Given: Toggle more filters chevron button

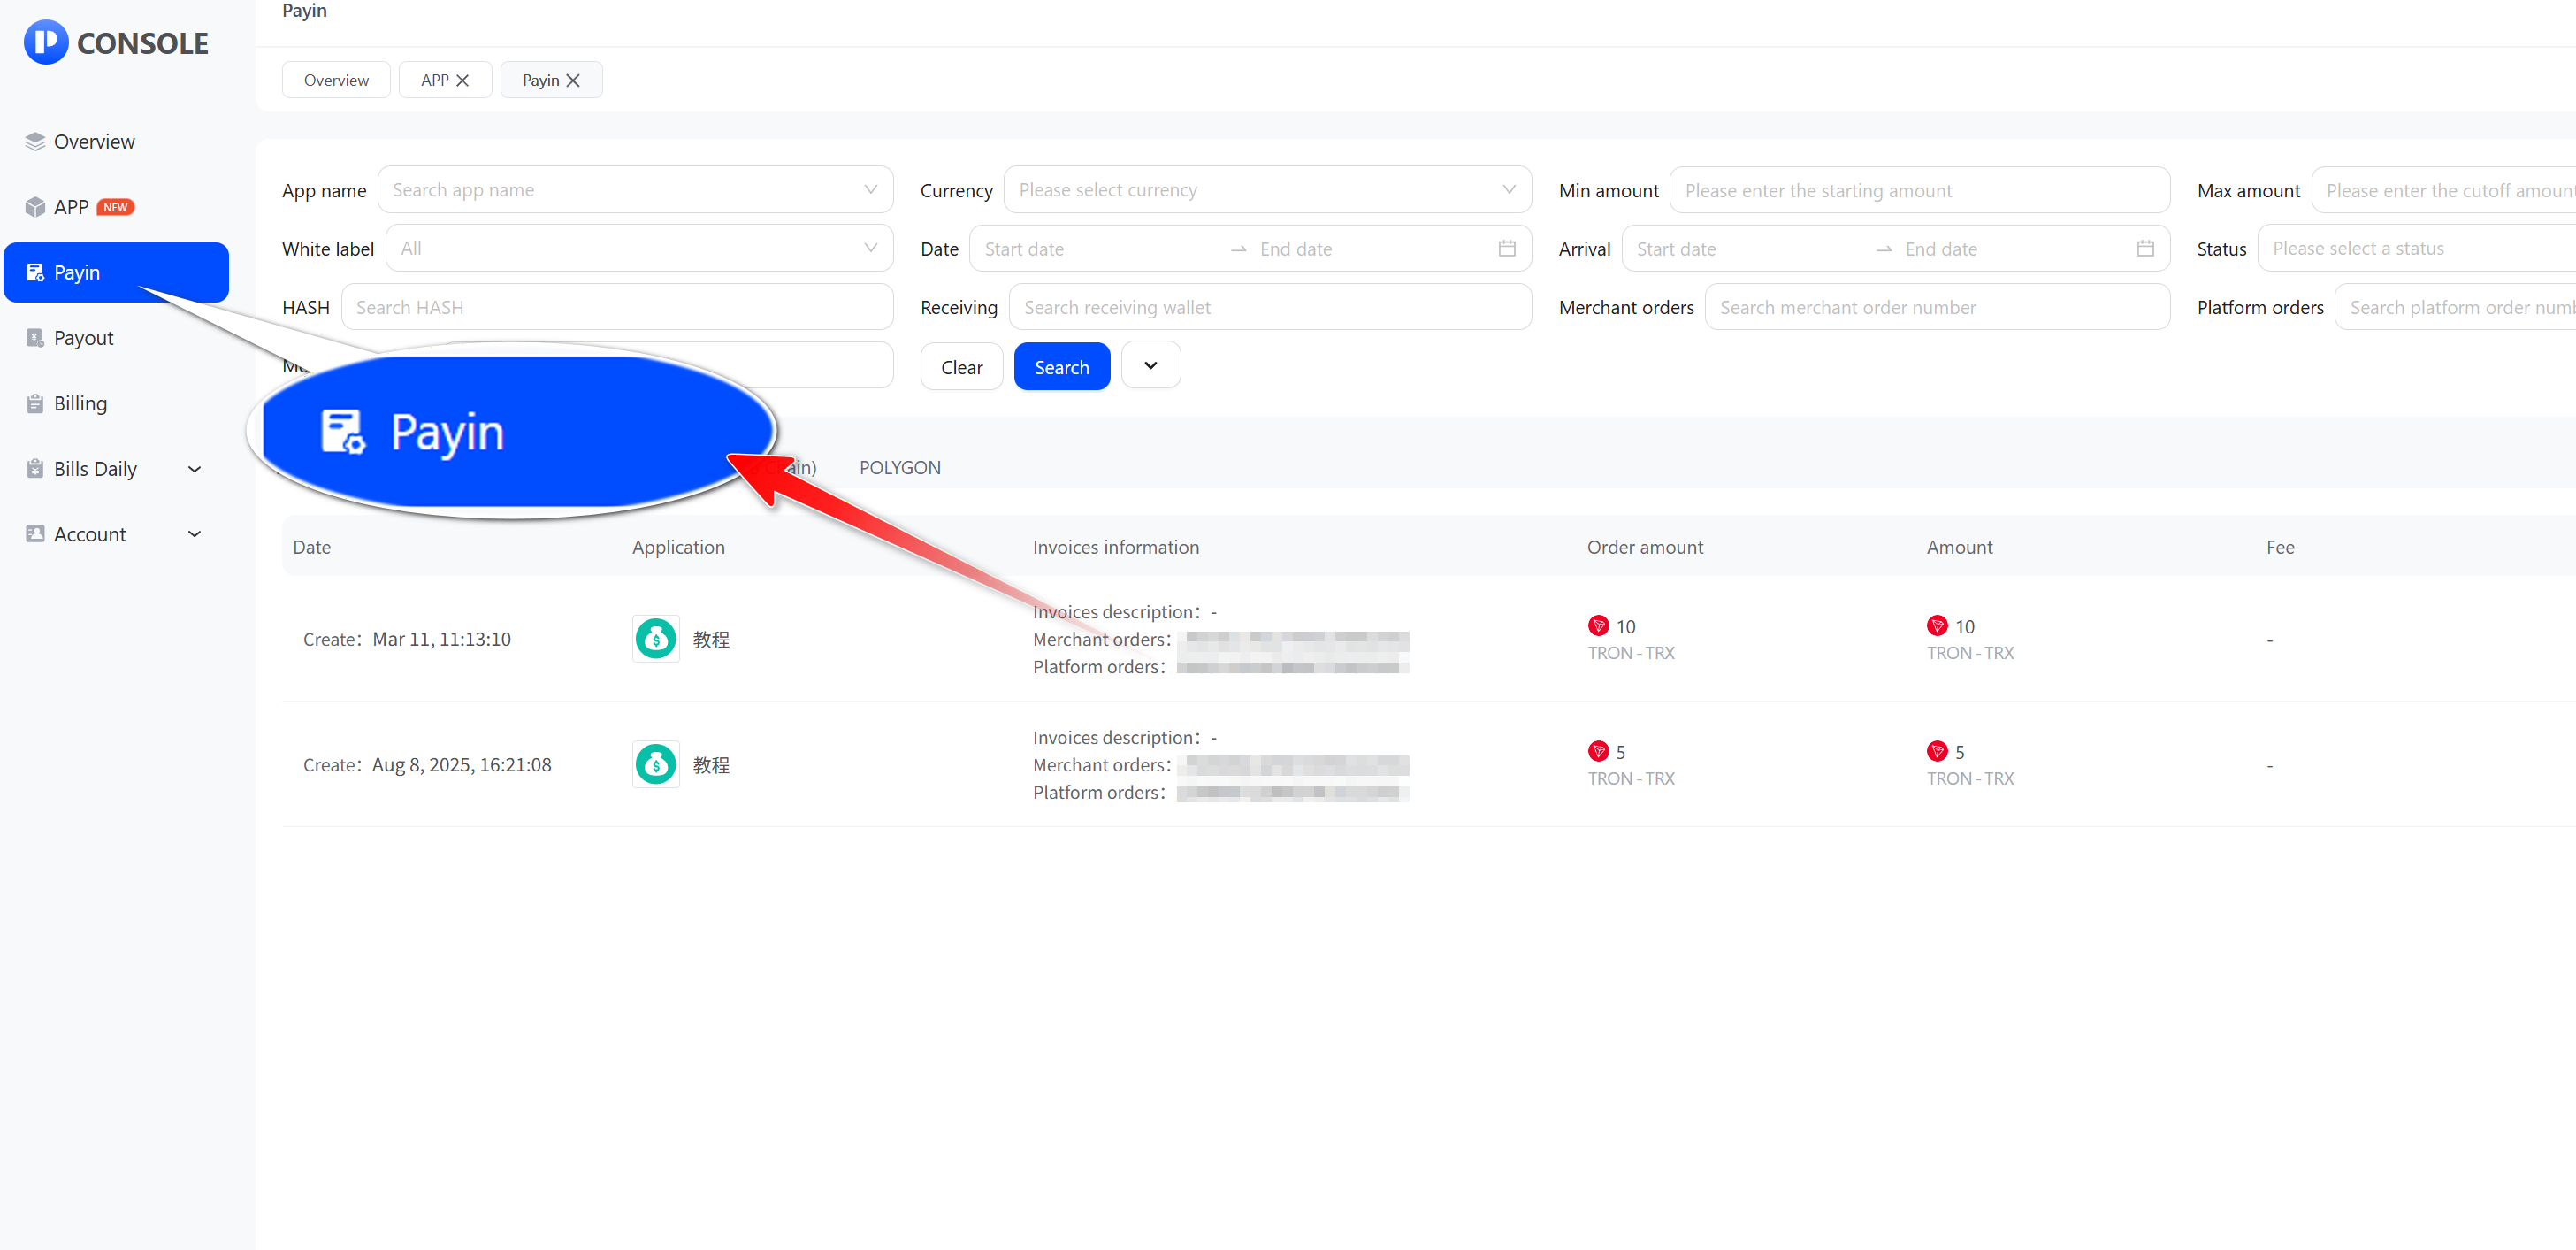Looking at the screenshot, I should (1150, 366).
